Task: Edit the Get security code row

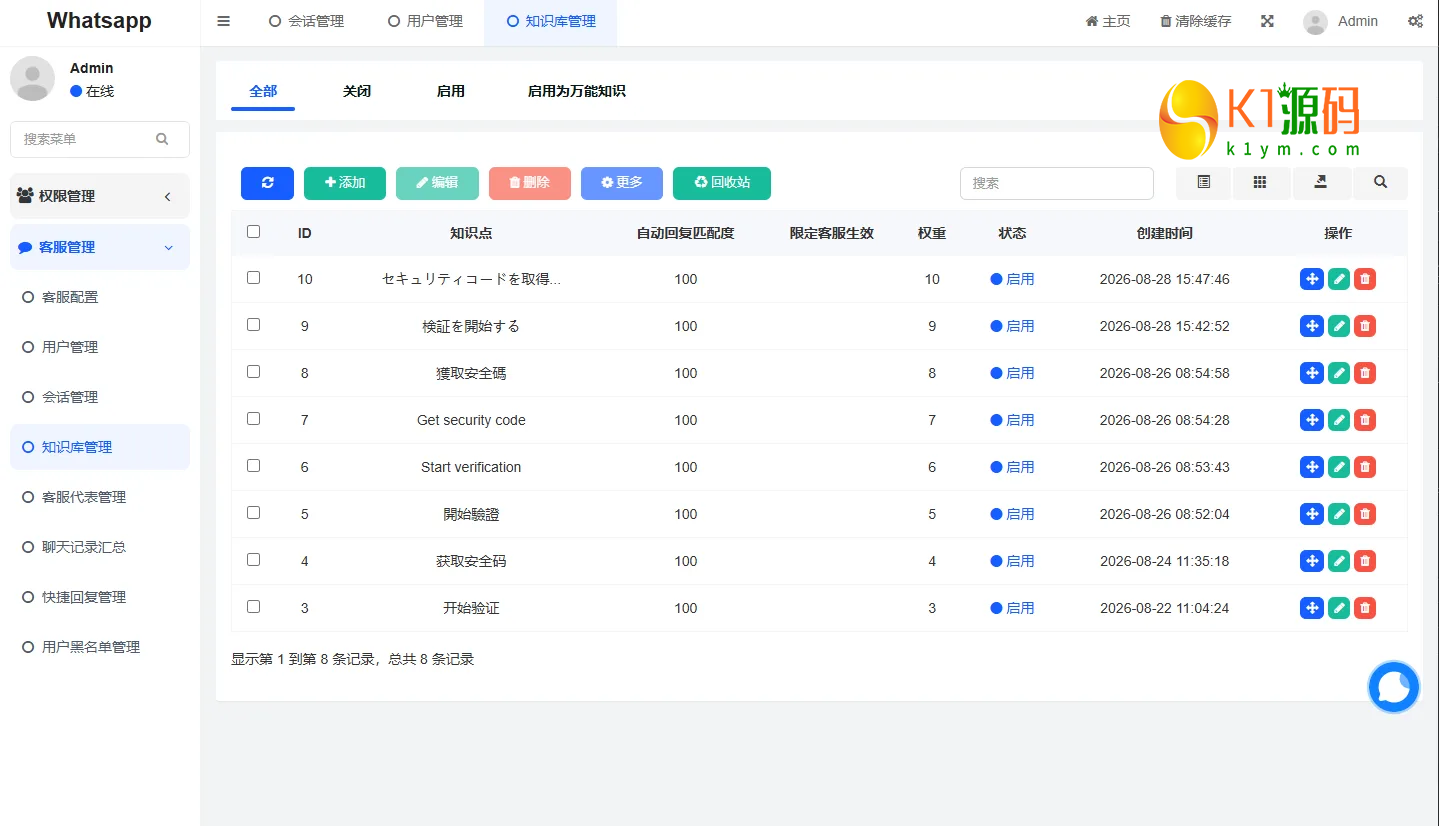Action: coord(1339,420)
